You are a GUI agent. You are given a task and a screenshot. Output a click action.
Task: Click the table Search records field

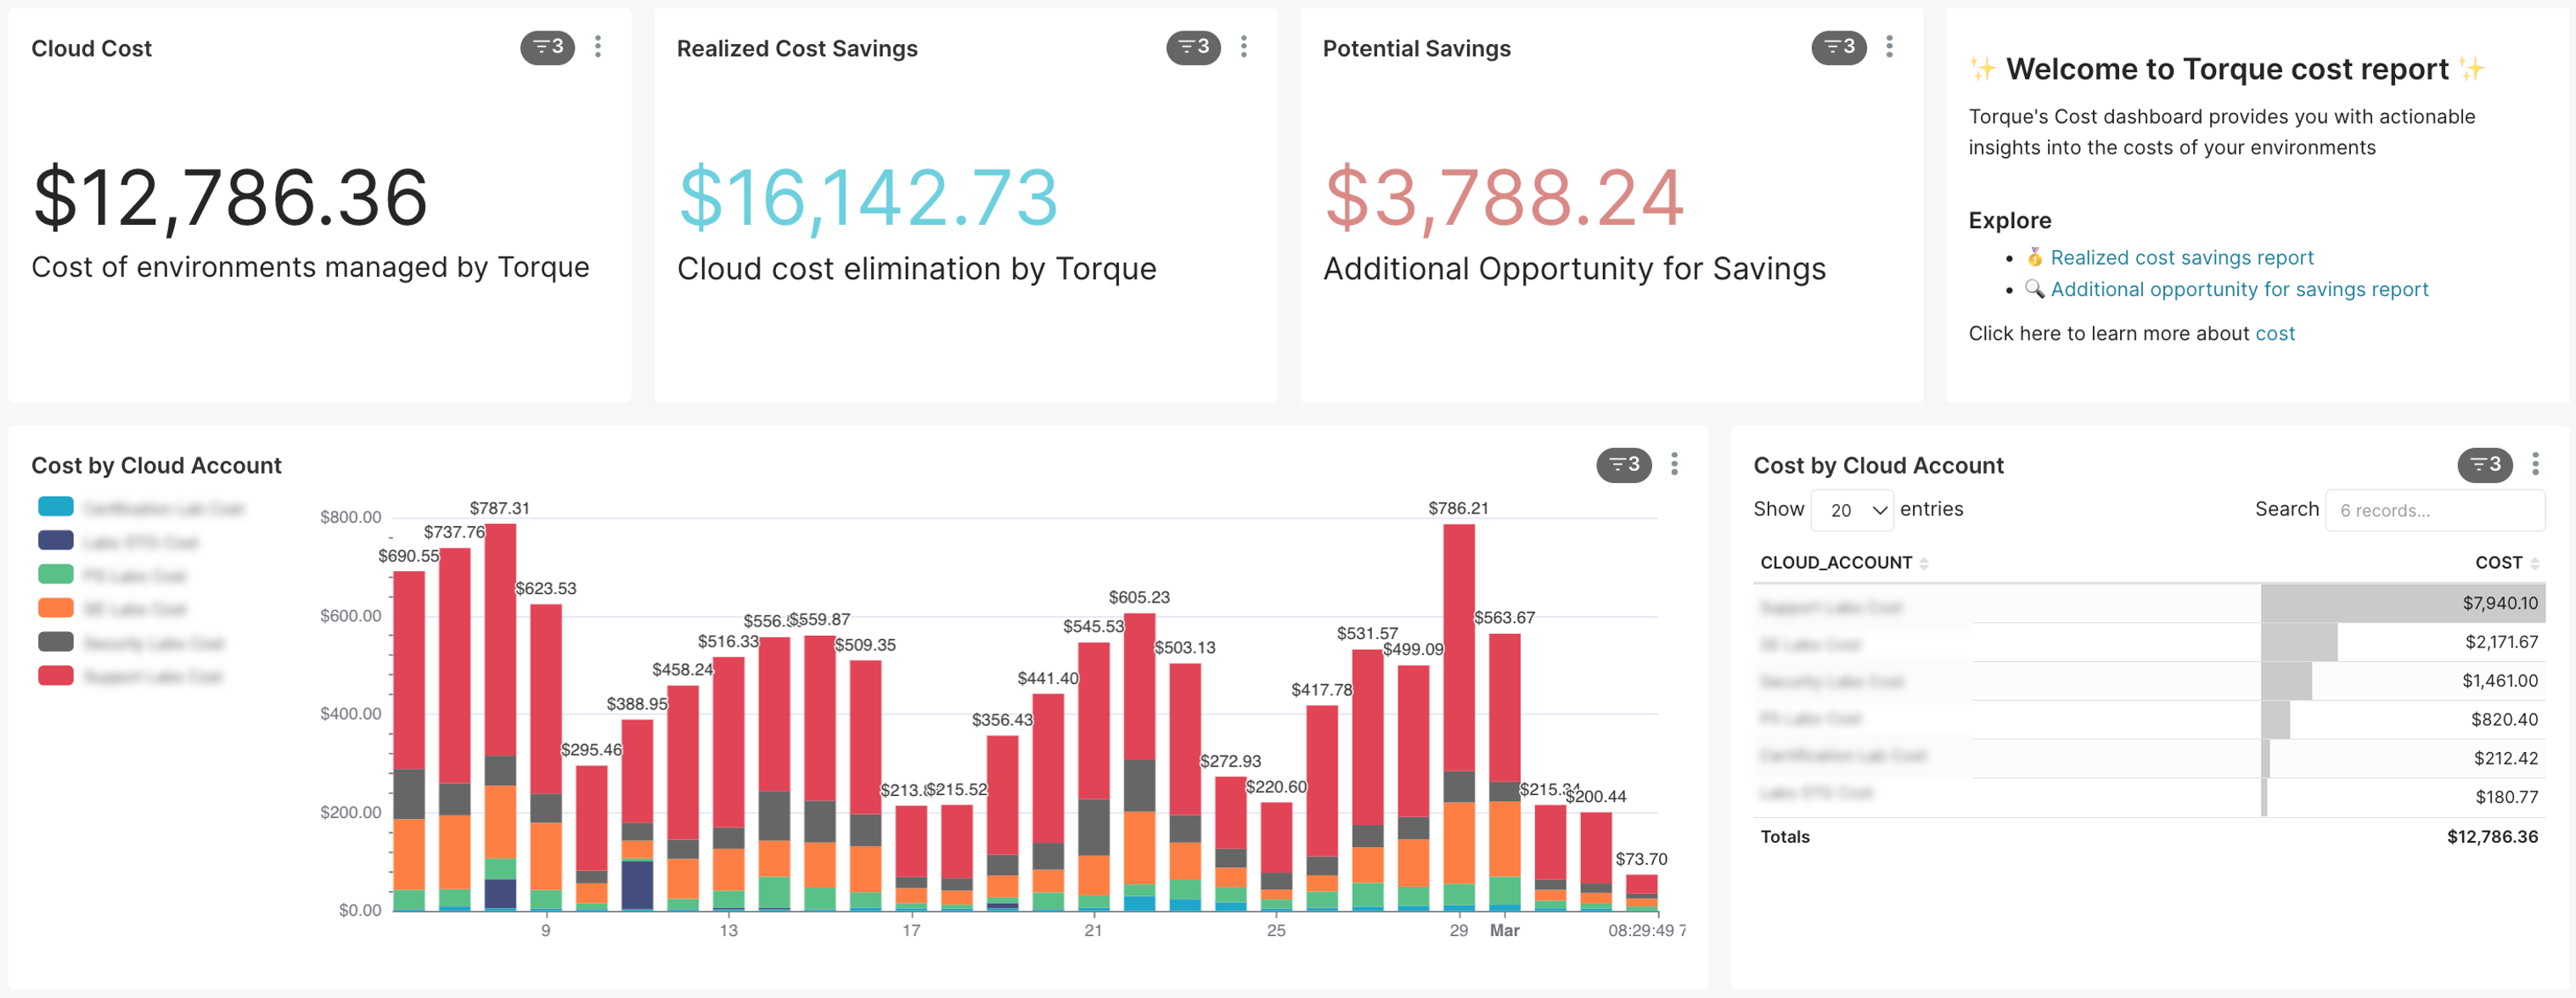click(x=2433, y=511)
